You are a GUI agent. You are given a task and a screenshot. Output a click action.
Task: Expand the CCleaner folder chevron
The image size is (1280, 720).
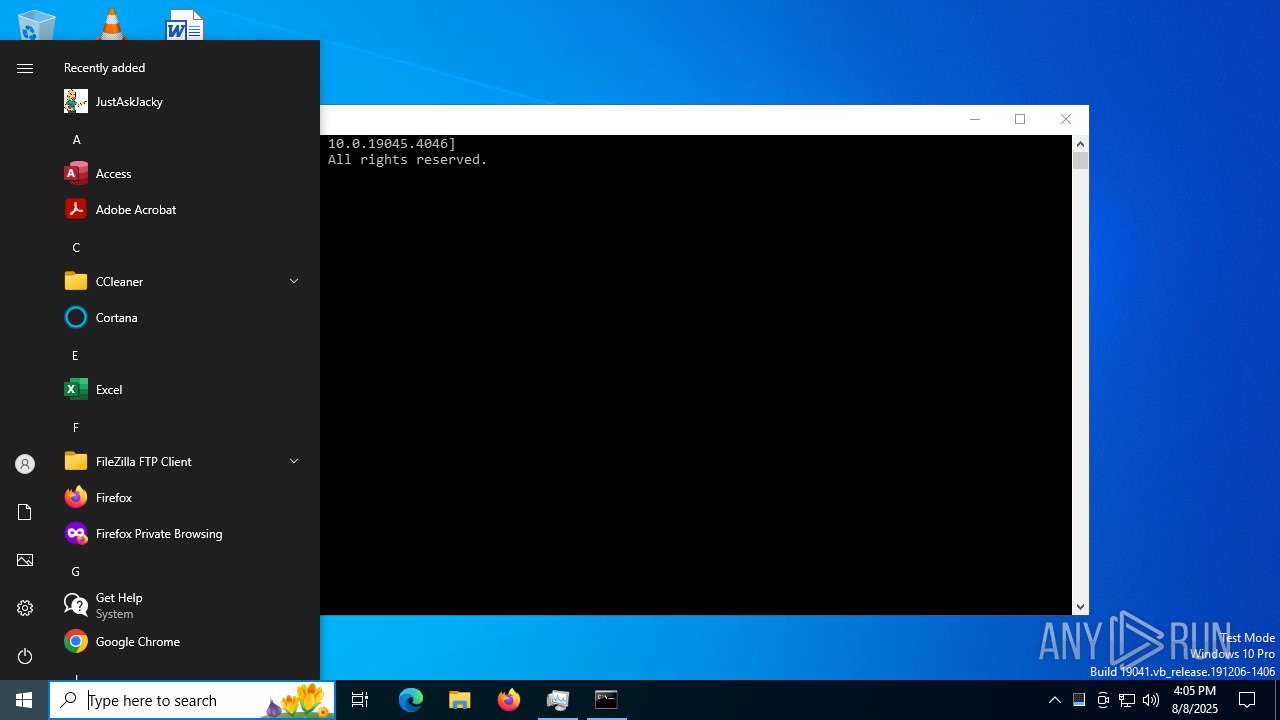[x=294, y=281]
